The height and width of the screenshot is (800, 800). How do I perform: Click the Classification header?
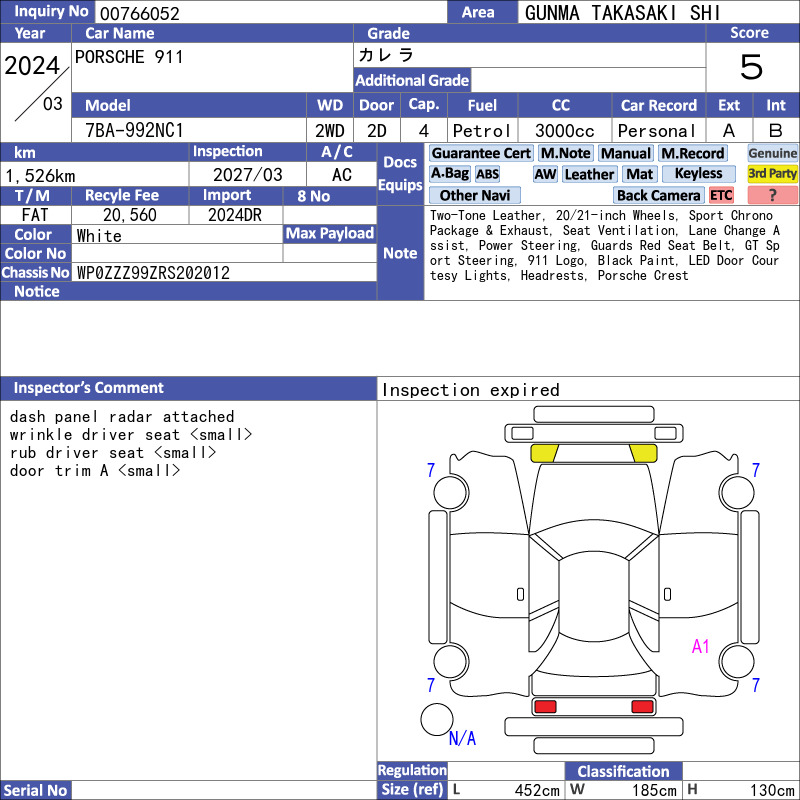(x=623, y=771)
